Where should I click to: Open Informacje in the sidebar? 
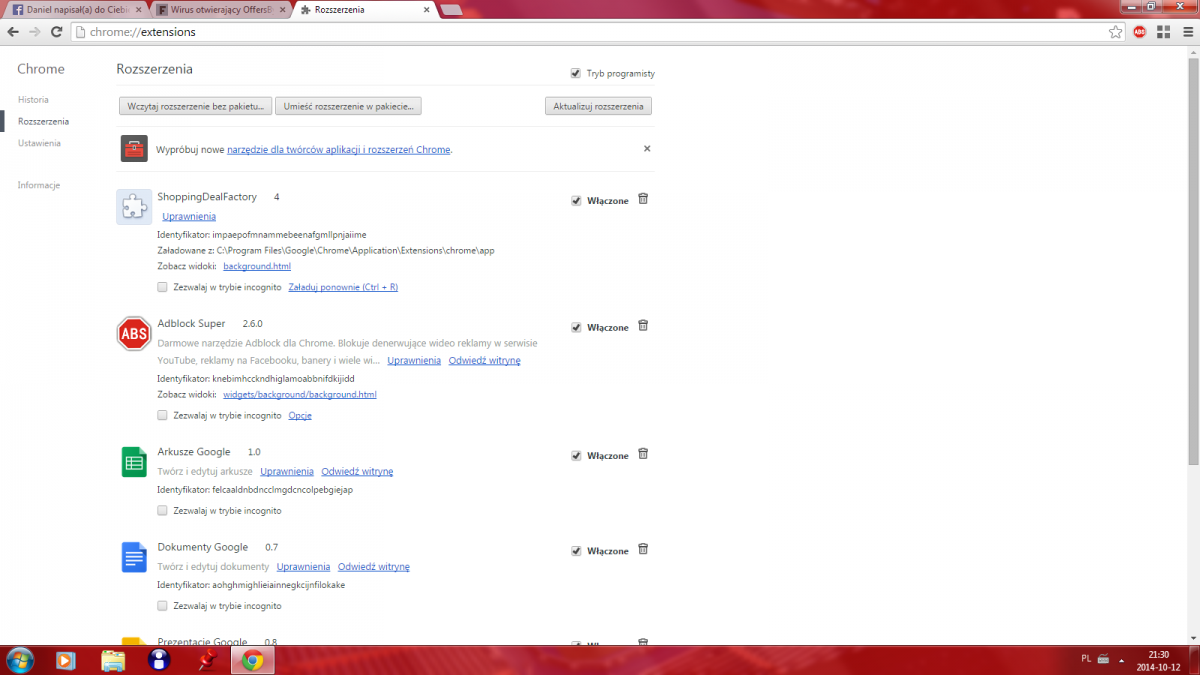tap(39, 185)
